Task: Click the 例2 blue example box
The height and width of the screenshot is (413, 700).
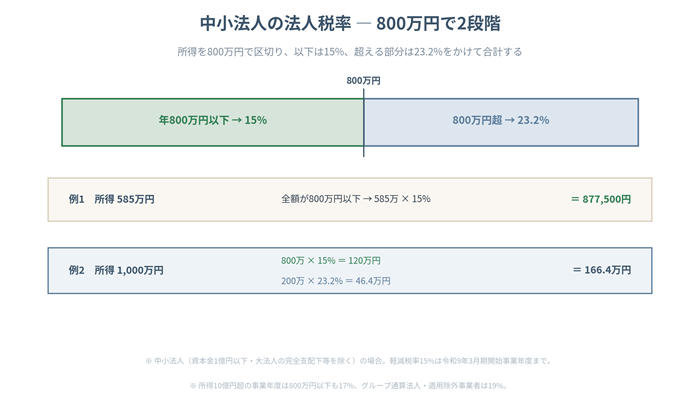Action: tap(350, 271)
